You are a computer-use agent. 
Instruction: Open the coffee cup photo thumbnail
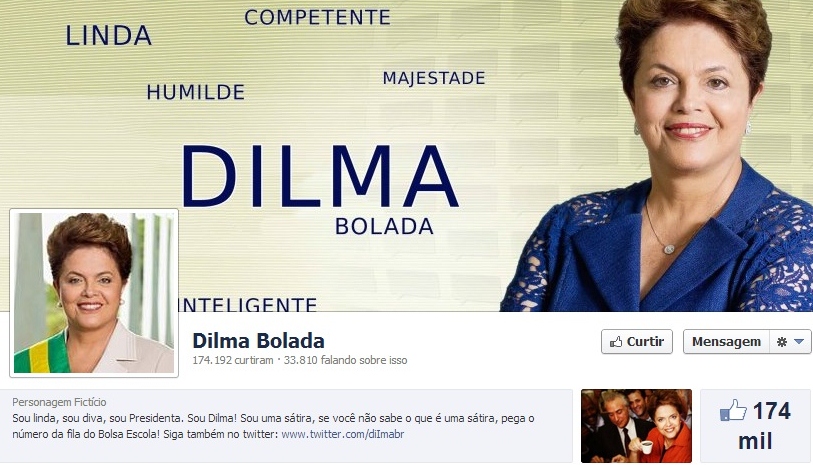click(636, 426)
